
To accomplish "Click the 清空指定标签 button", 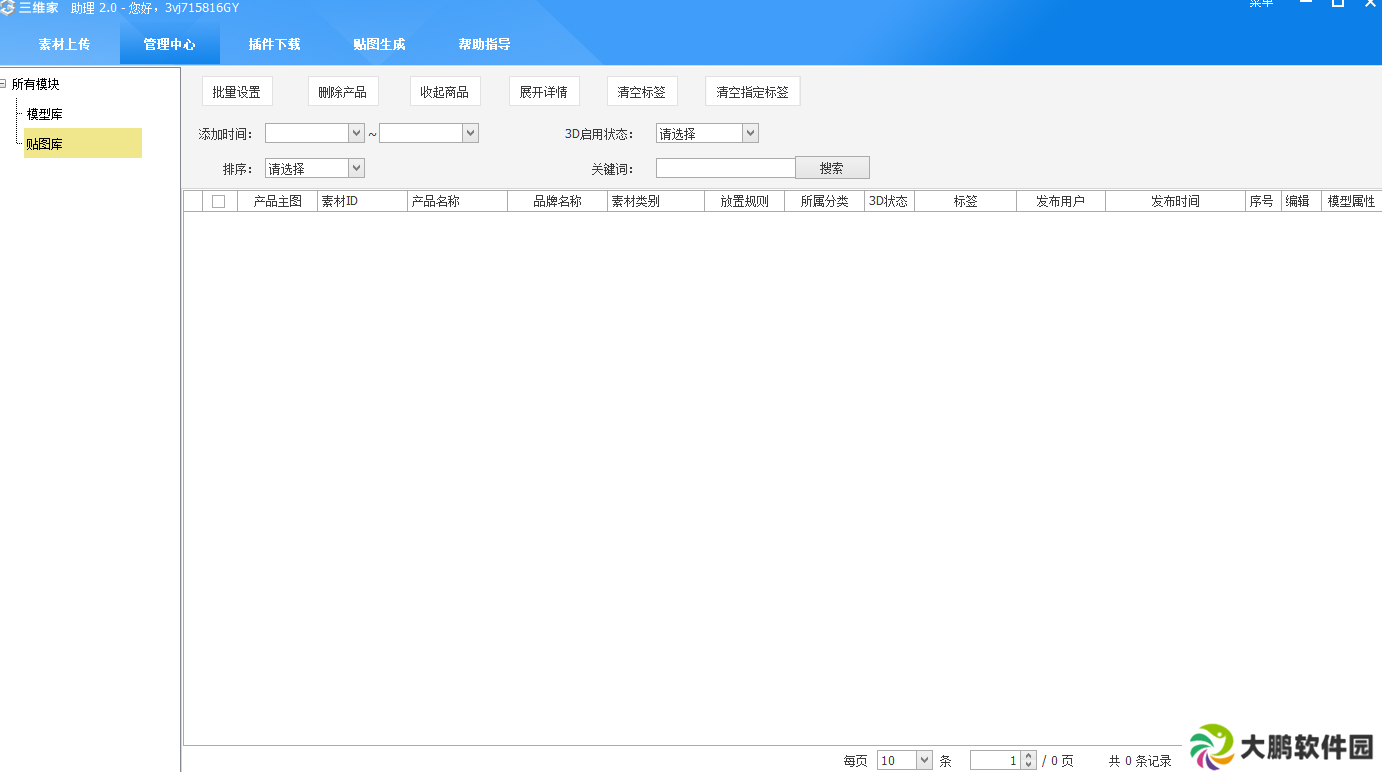I will click(x=753, y=91).
